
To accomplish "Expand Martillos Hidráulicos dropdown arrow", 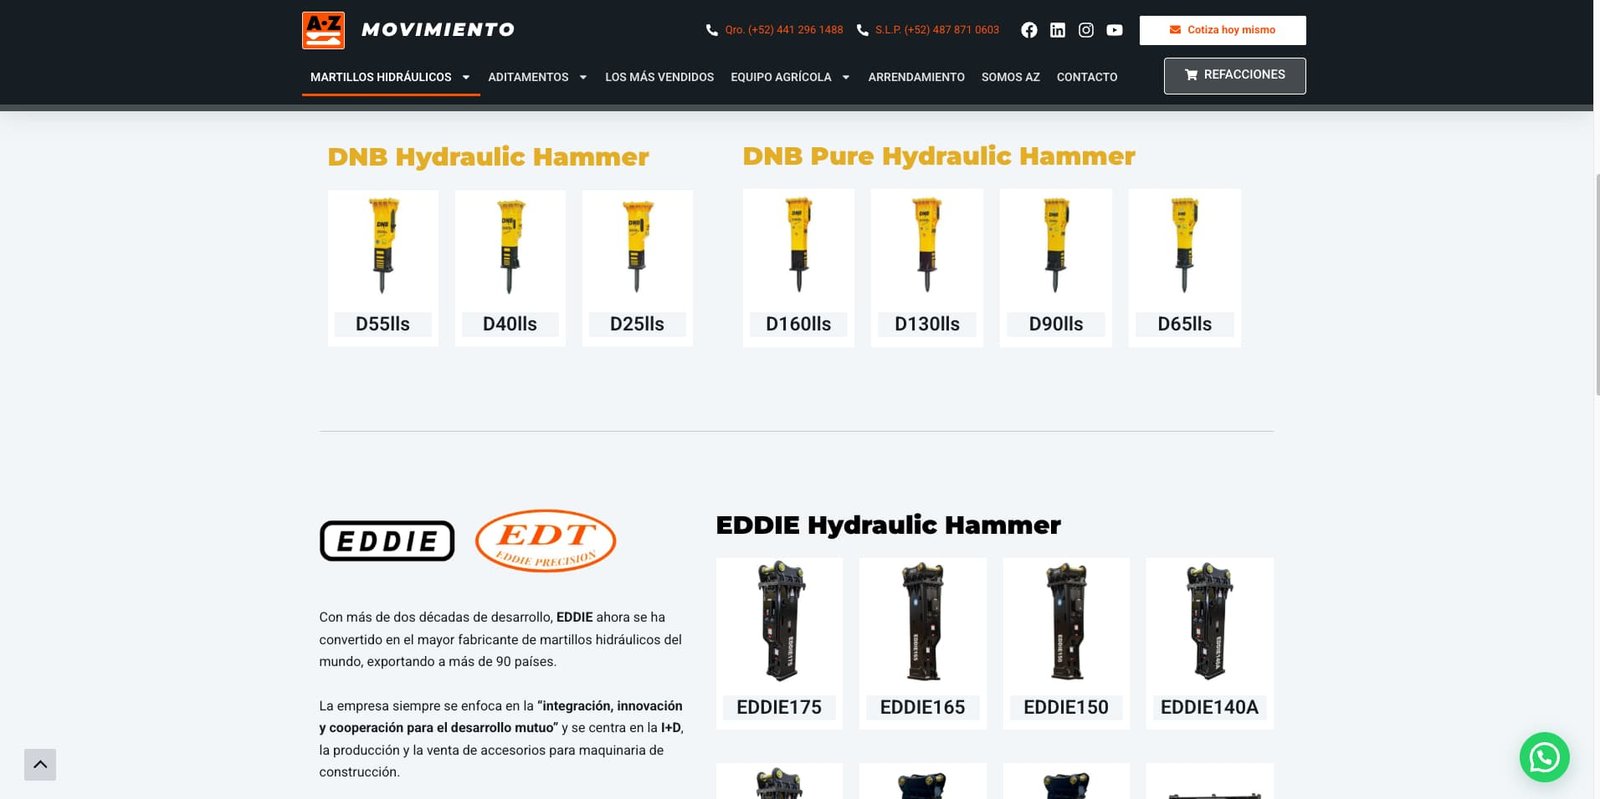I will [x=466, y=77].
